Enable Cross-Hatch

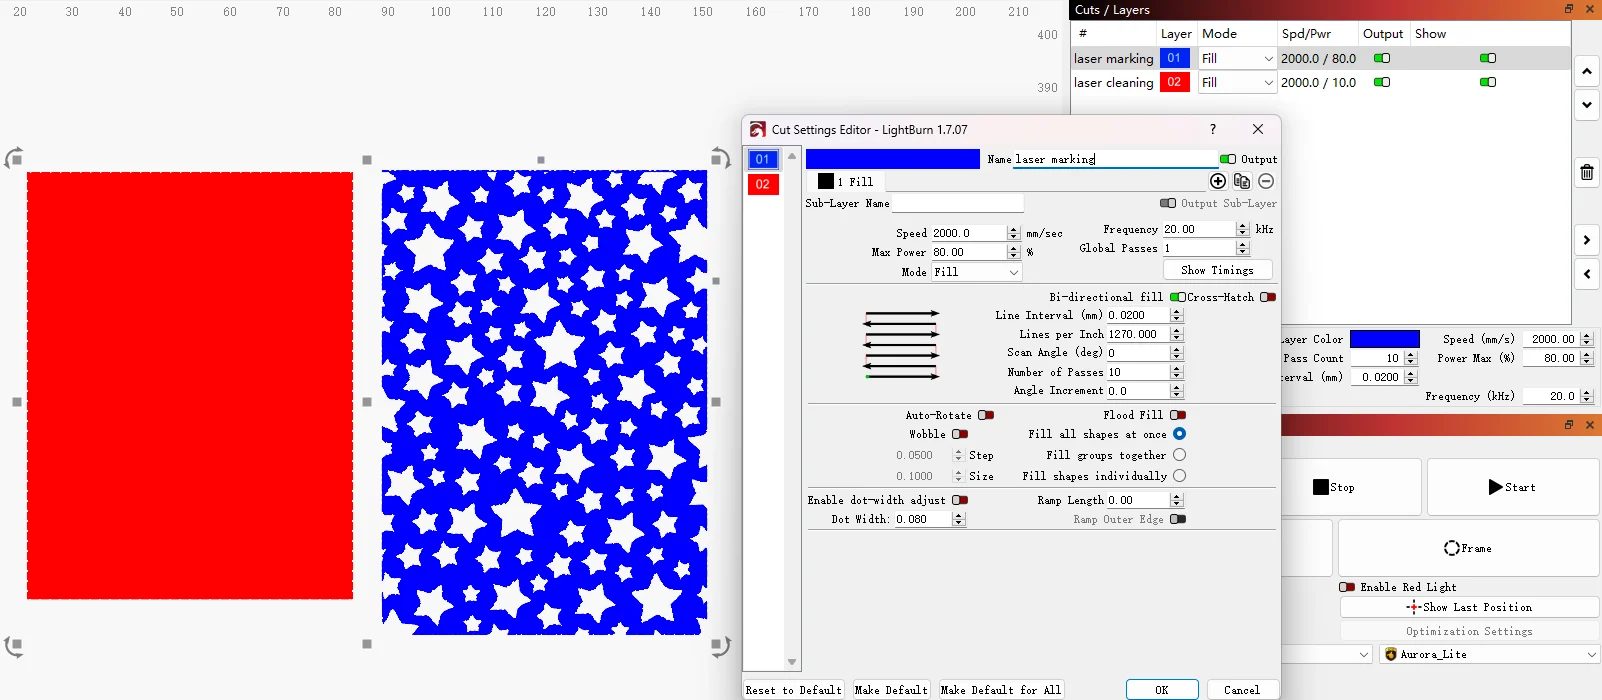pyautogui.click(x=1268, y=297)
